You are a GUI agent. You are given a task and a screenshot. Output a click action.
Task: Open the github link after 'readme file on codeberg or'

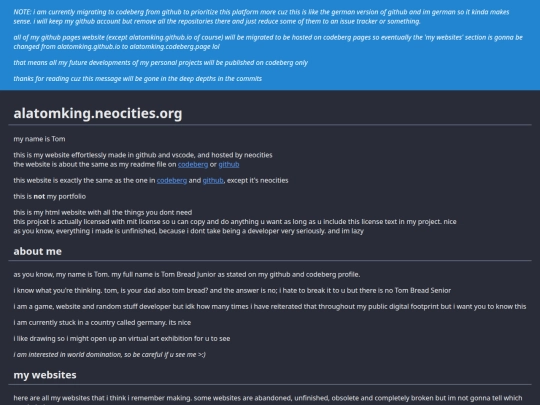click(229, 165)
